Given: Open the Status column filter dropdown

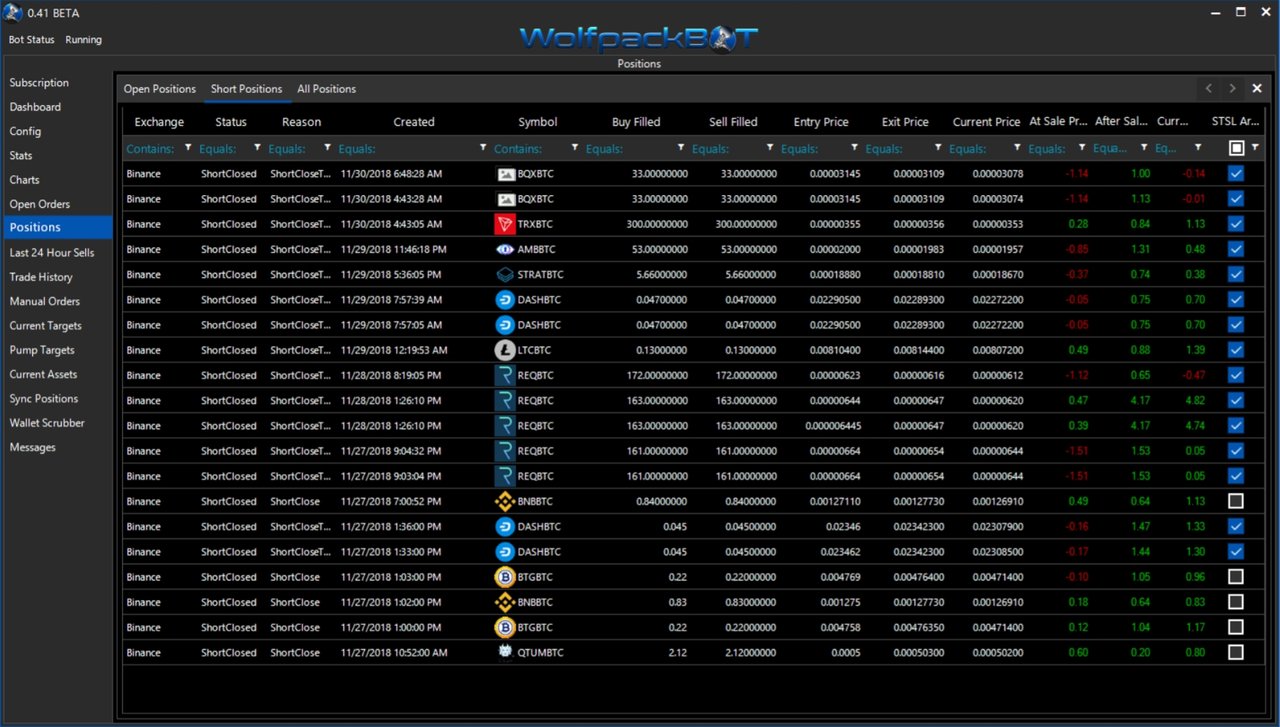Looking at the screenshot, I should click(257, 148).
